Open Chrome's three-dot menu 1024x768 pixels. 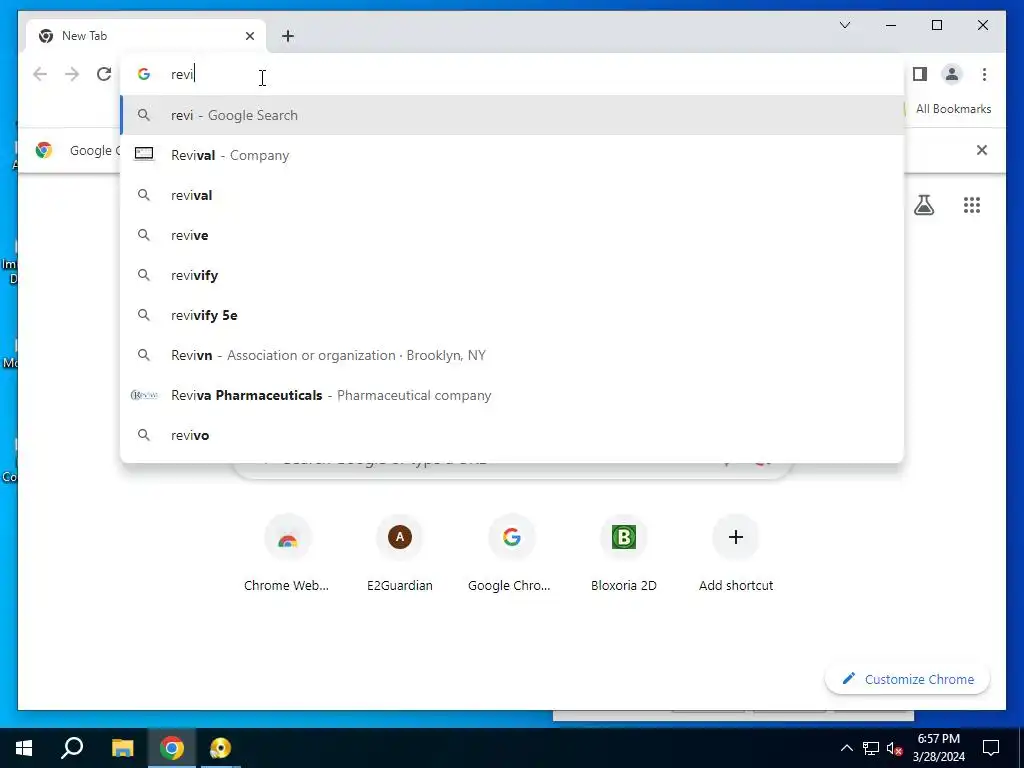tap(984, 74)
